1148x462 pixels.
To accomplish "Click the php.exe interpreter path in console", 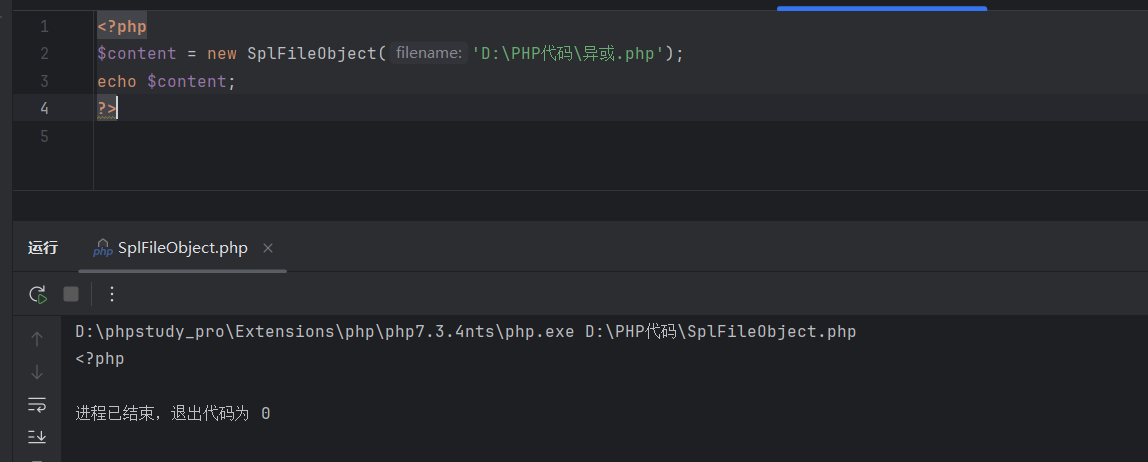I will coord(324,331).
